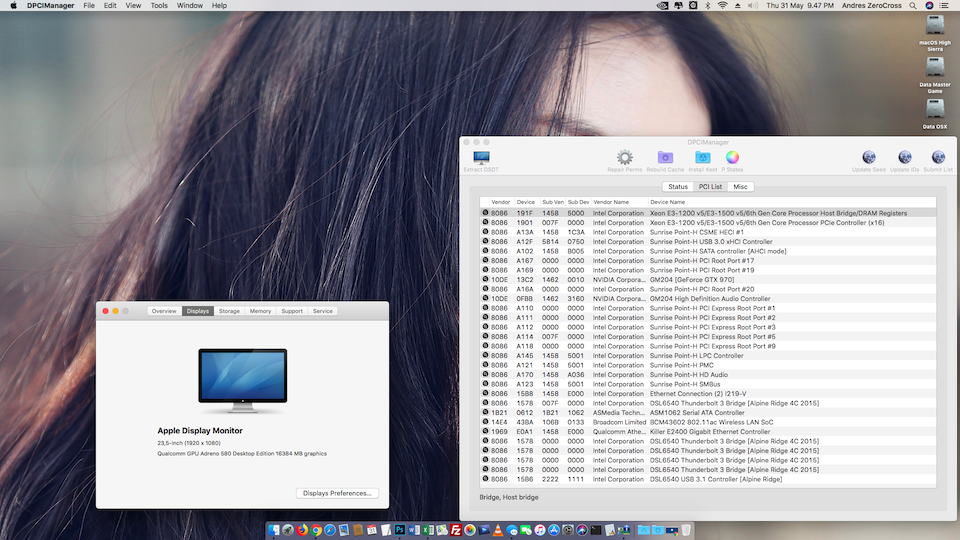Open the Install Kext tool
This screenshot has width=960, height=540.
tap(702, 158)
